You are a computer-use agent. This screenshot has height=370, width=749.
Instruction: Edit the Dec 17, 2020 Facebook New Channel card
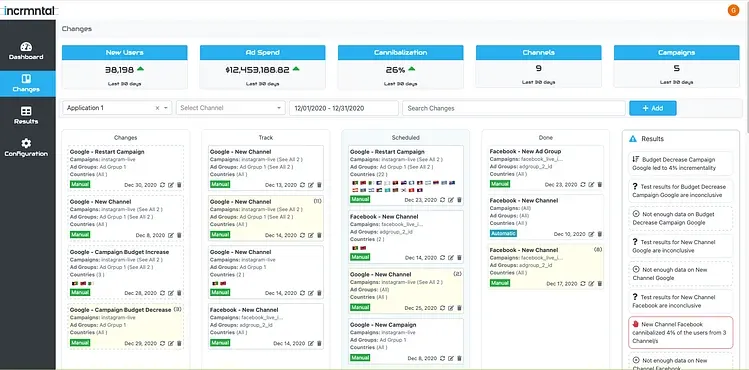pyautogui.click(x=591, y=284)
